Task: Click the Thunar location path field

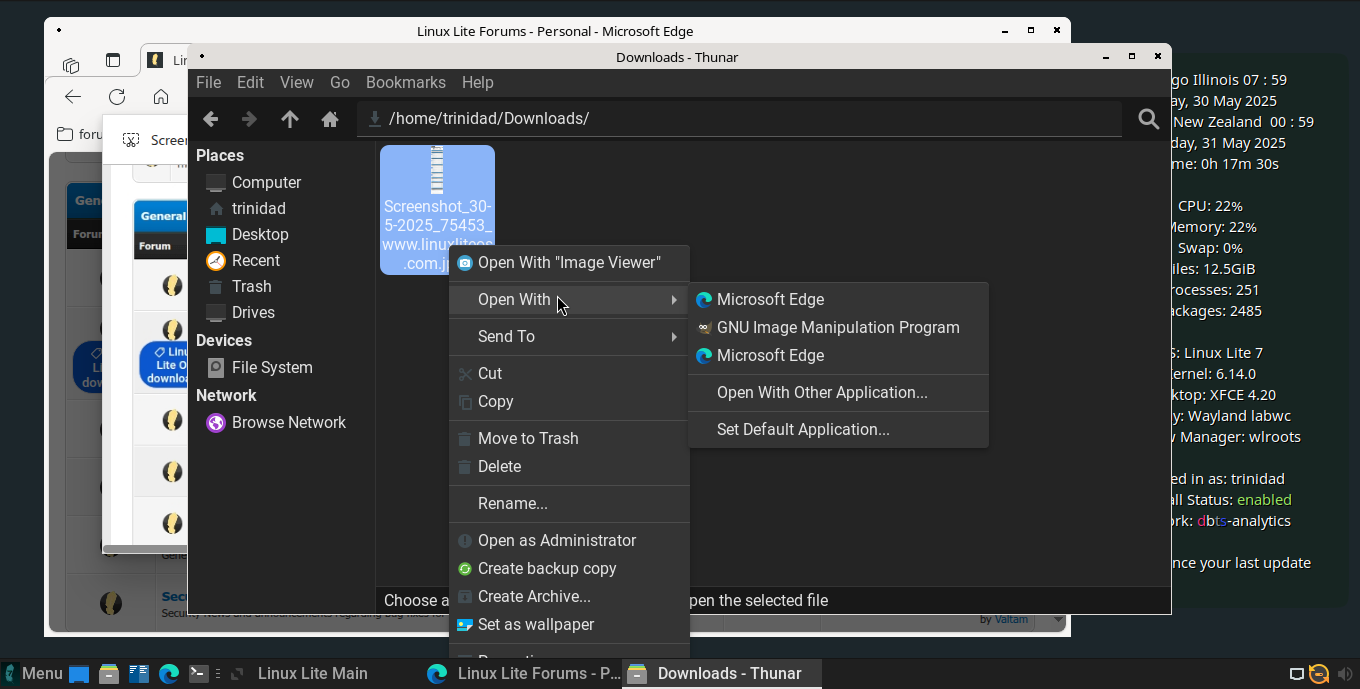Action: pyautogui.click(x=739, y=119)
